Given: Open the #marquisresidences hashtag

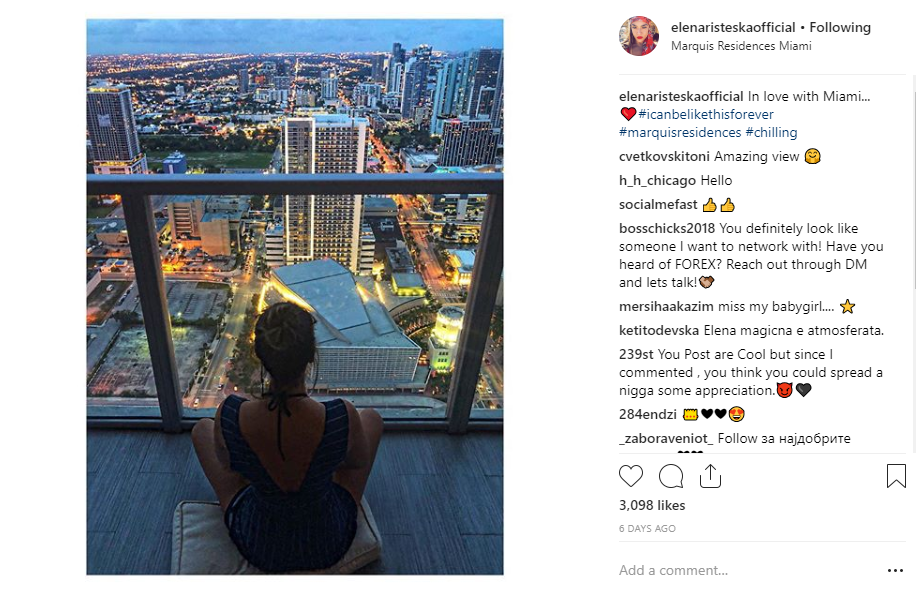Looking at the screenshot, I should tap(680, 133).
